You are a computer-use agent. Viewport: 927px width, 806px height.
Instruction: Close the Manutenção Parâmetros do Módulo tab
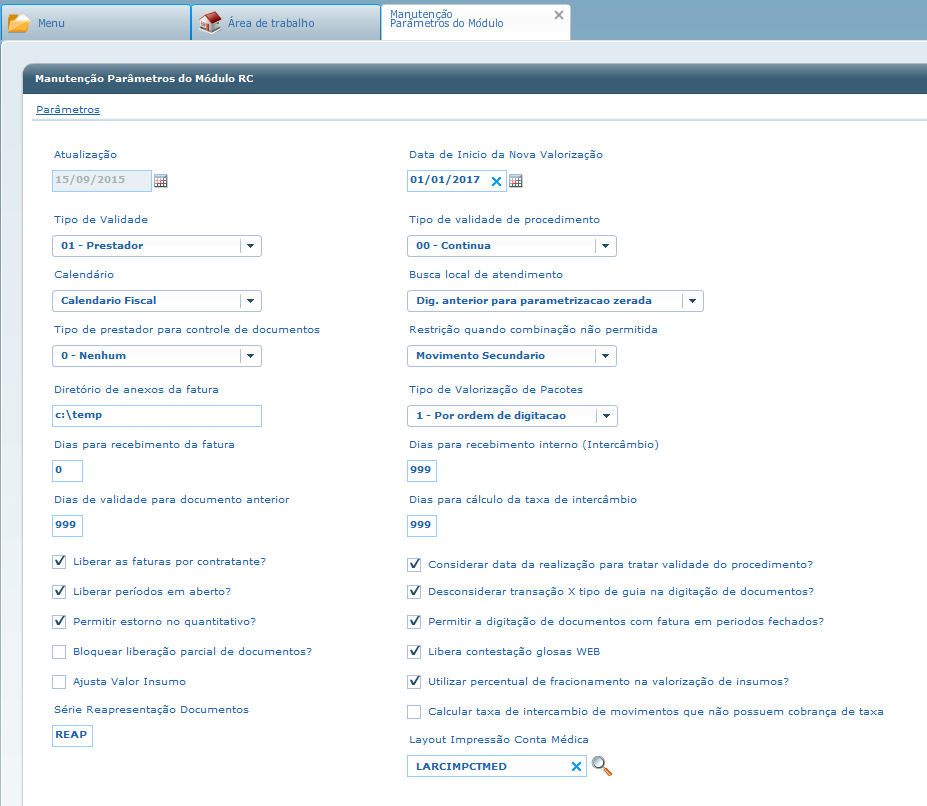[559, 15]
